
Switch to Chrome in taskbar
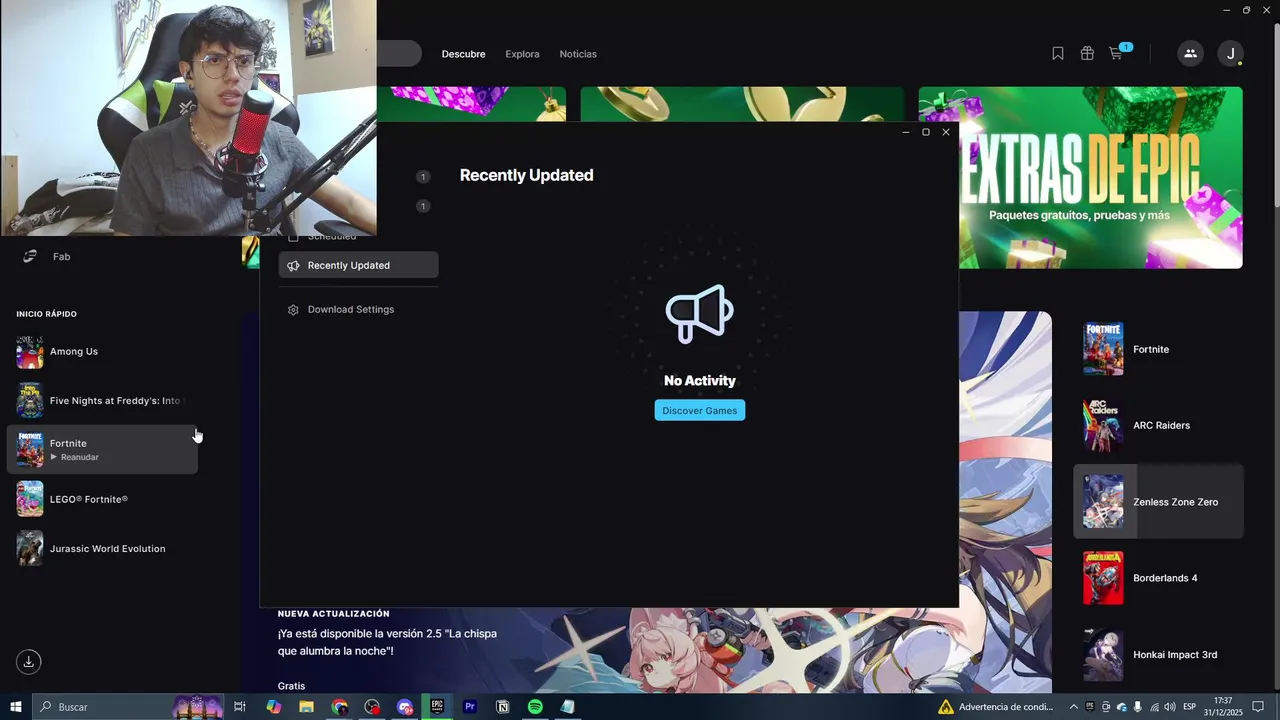[340, 707]
